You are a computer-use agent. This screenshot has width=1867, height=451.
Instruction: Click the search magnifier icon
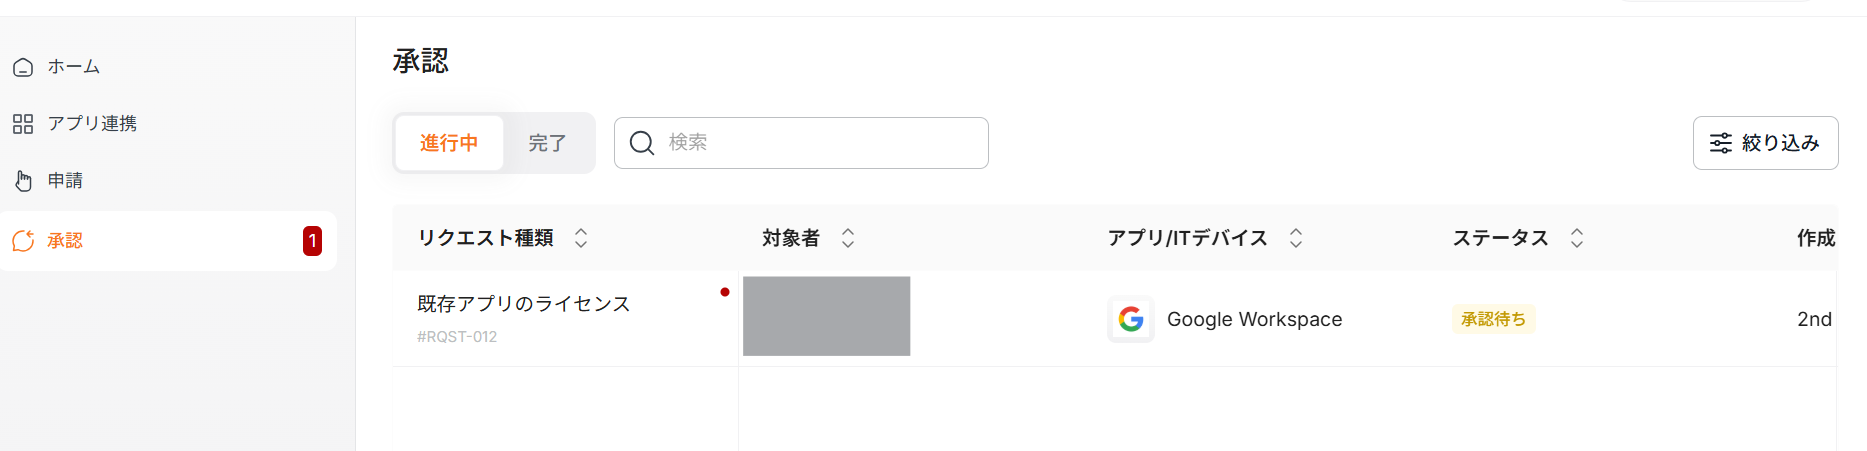tap(642, 143)
